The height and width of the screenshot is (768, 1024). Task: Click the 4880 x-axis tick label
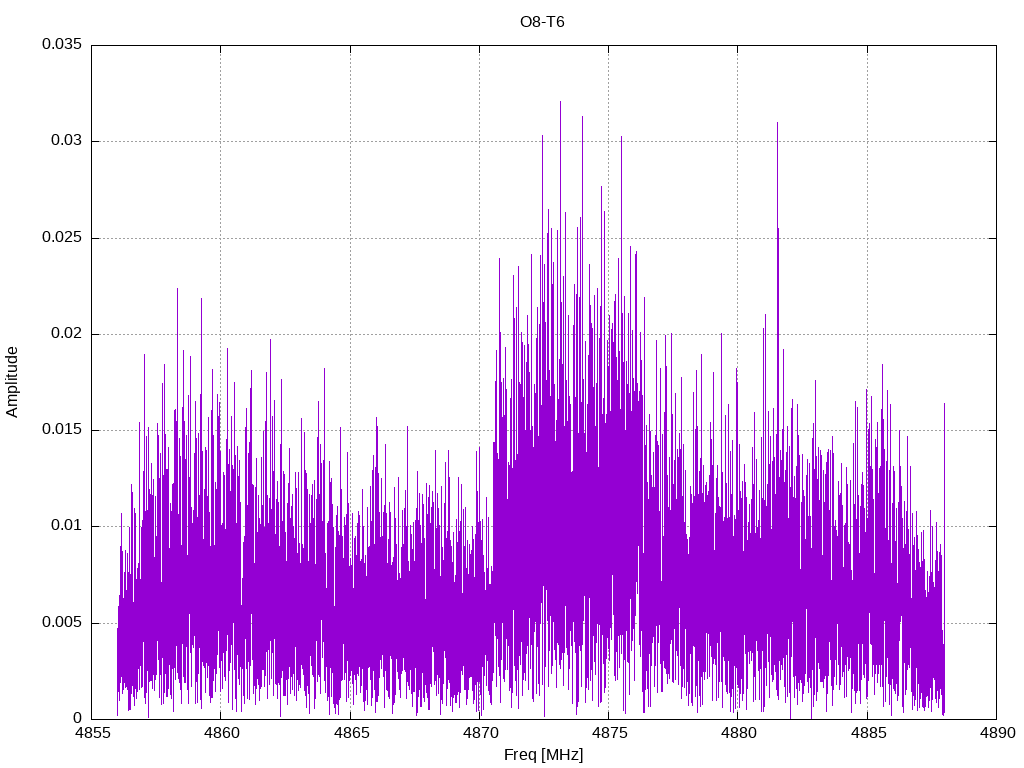[738, 733]
